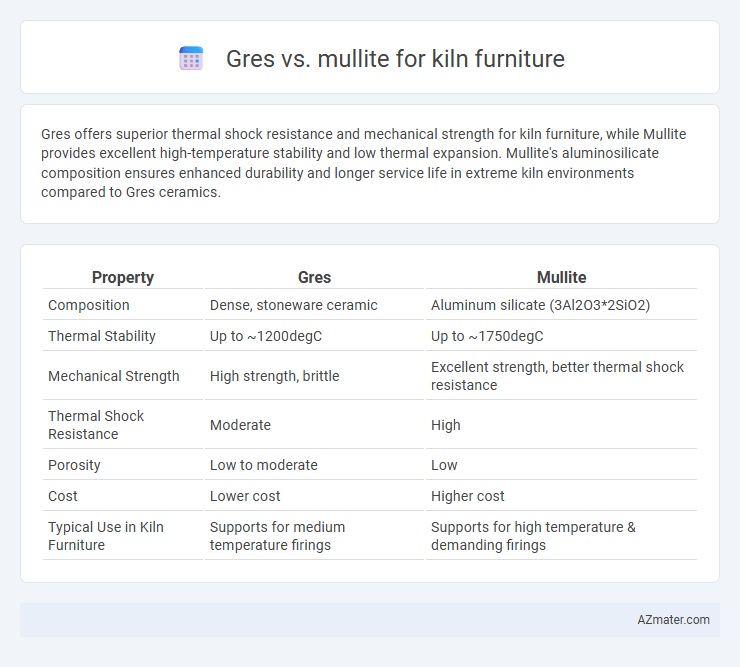Click the 'Porosity' row label
Viewport: 740px width, 667px height.
pos(74,465)
